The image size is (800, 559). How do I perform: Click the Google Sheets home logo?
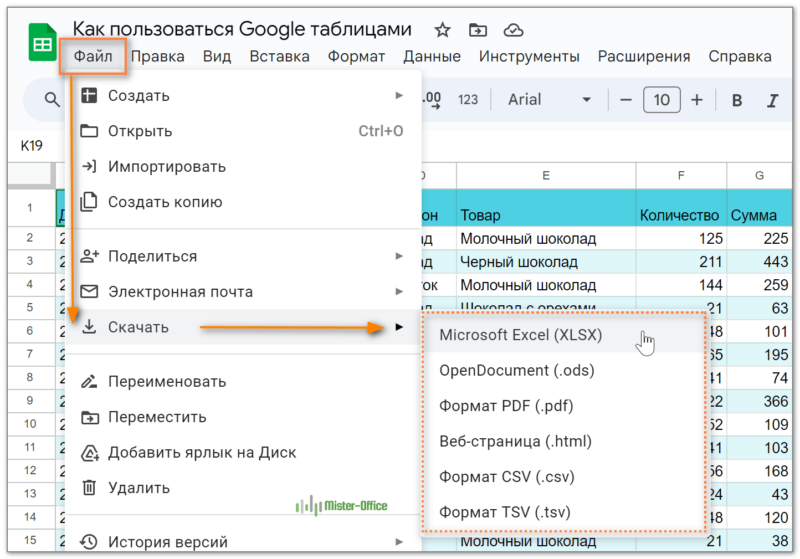point(42,43)
